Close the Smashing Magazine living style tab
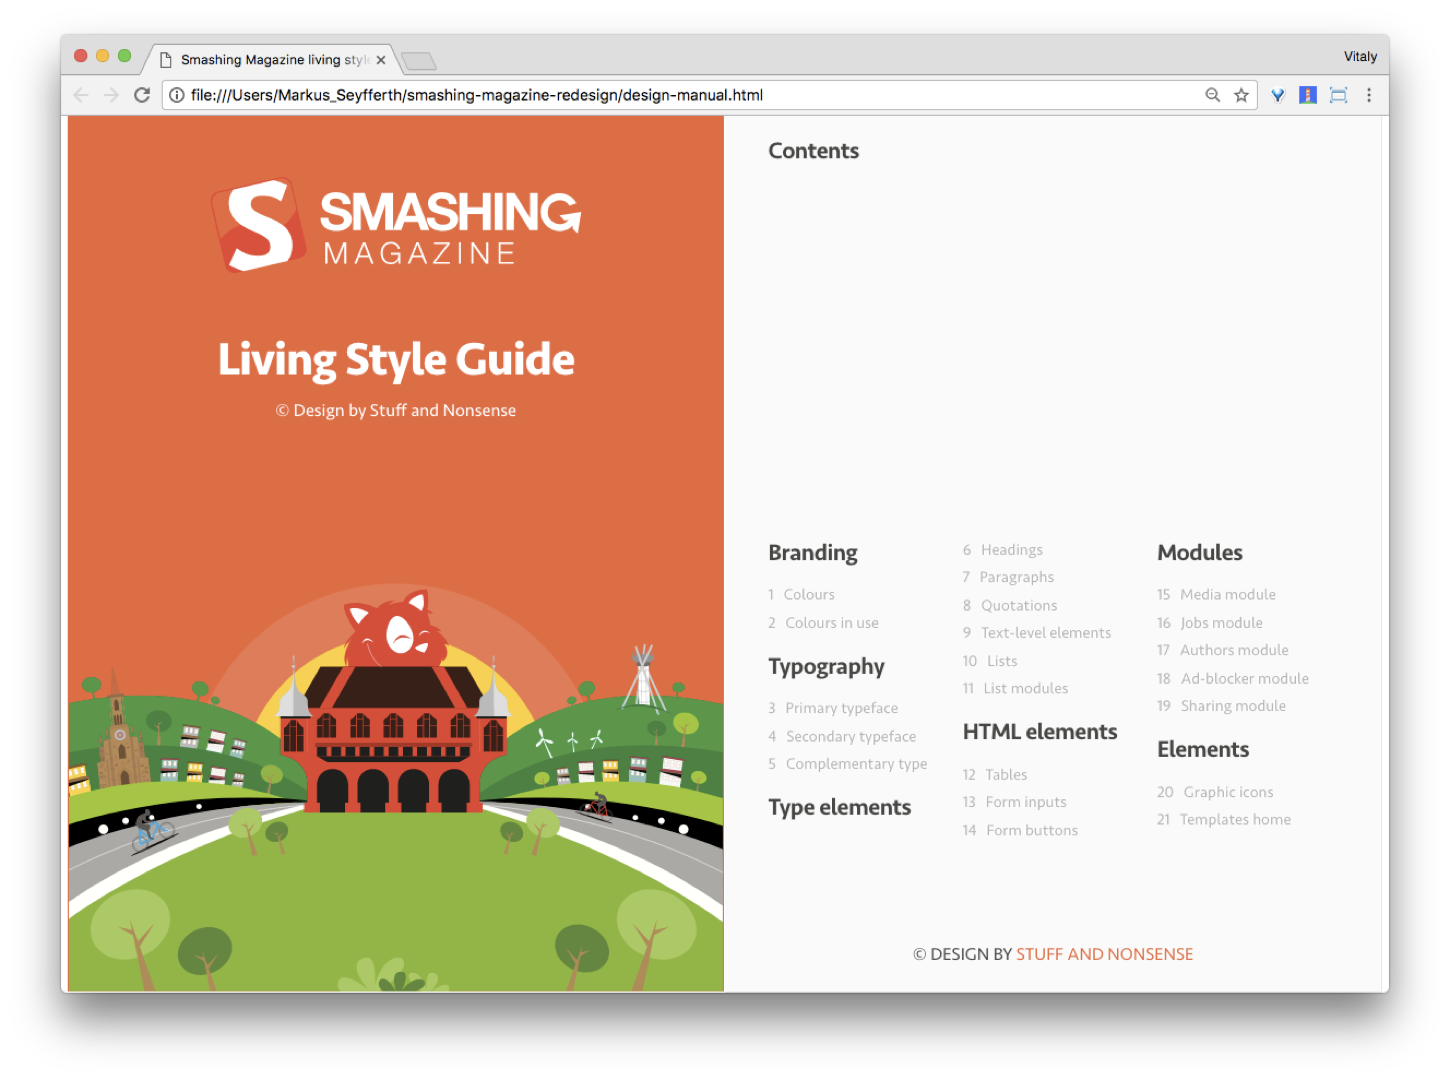Viewport: 1450px width, 1080px height. (381, 60)
